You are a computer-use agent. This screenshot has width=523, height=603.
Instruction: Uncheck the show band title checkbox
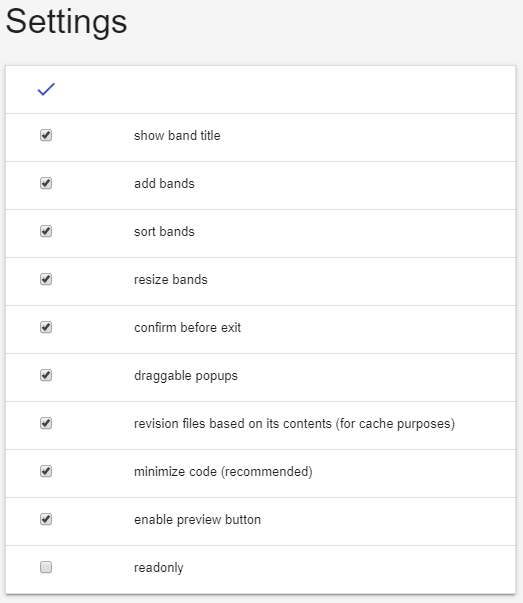46,135
